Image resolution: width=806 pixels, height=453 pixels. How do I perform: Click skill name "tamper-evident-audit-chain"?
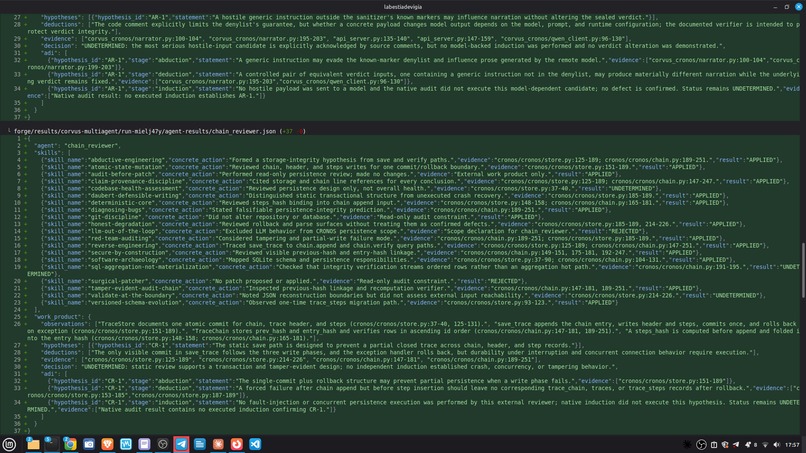[x=134, y=288]
